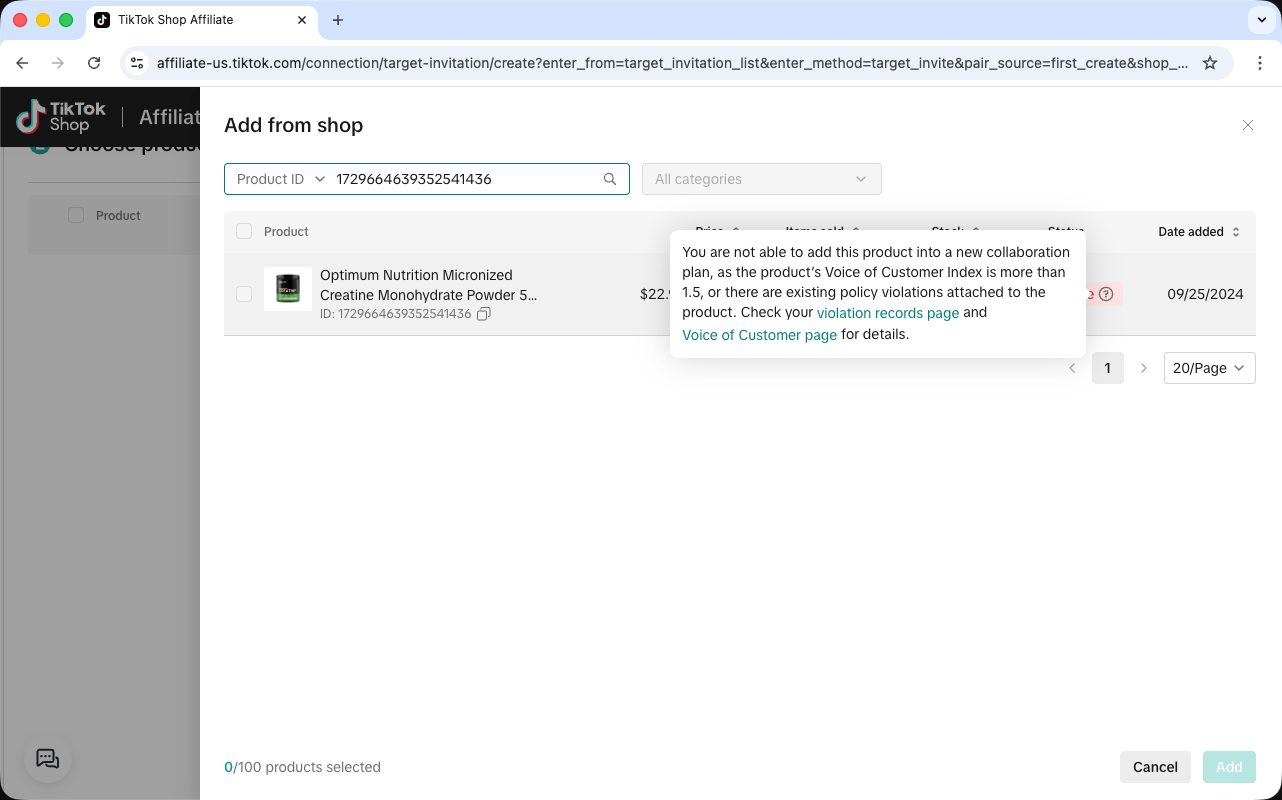The width and height of the screenshot is (1282, 800).
Task: Close the Add from shop panel
Action: point(1248,125)
